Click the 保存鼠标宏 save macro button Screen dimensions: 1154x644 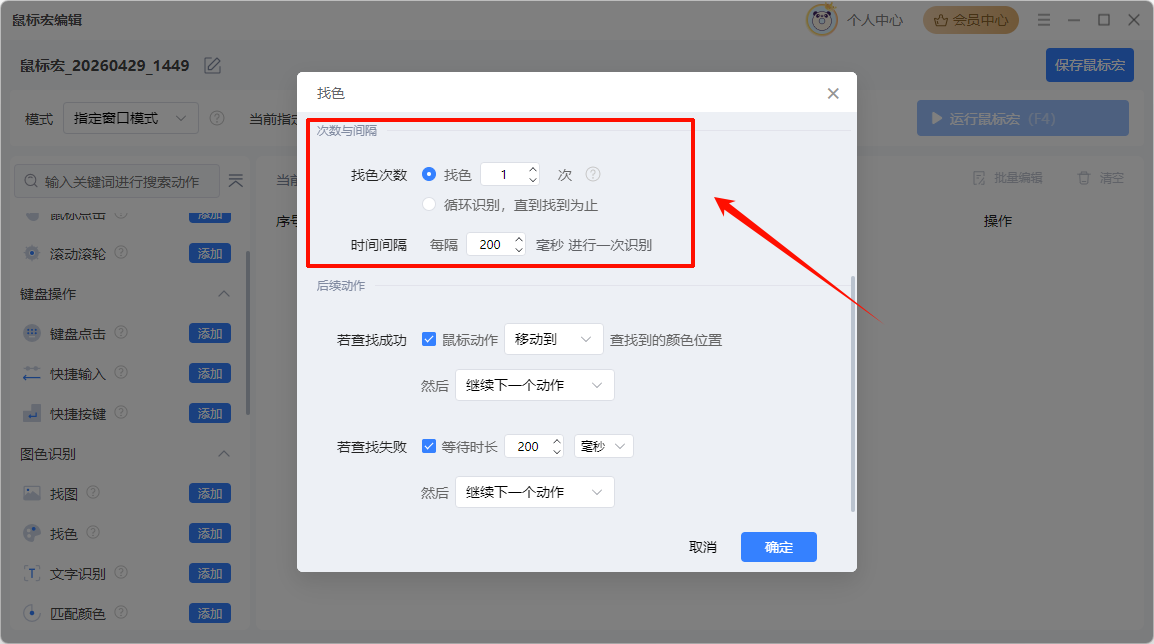click(x=1089, y=64)
